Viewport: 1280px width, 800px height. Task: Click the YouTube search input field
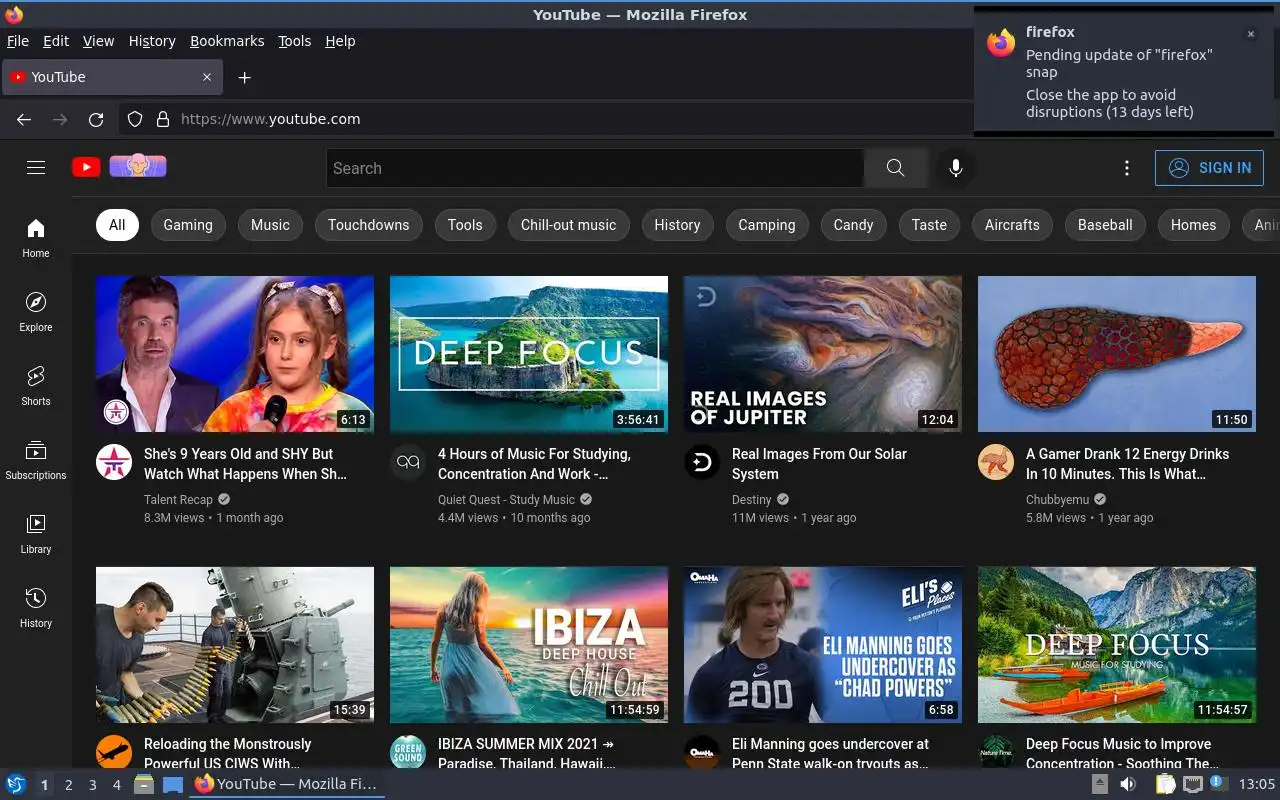coord(595,168)
